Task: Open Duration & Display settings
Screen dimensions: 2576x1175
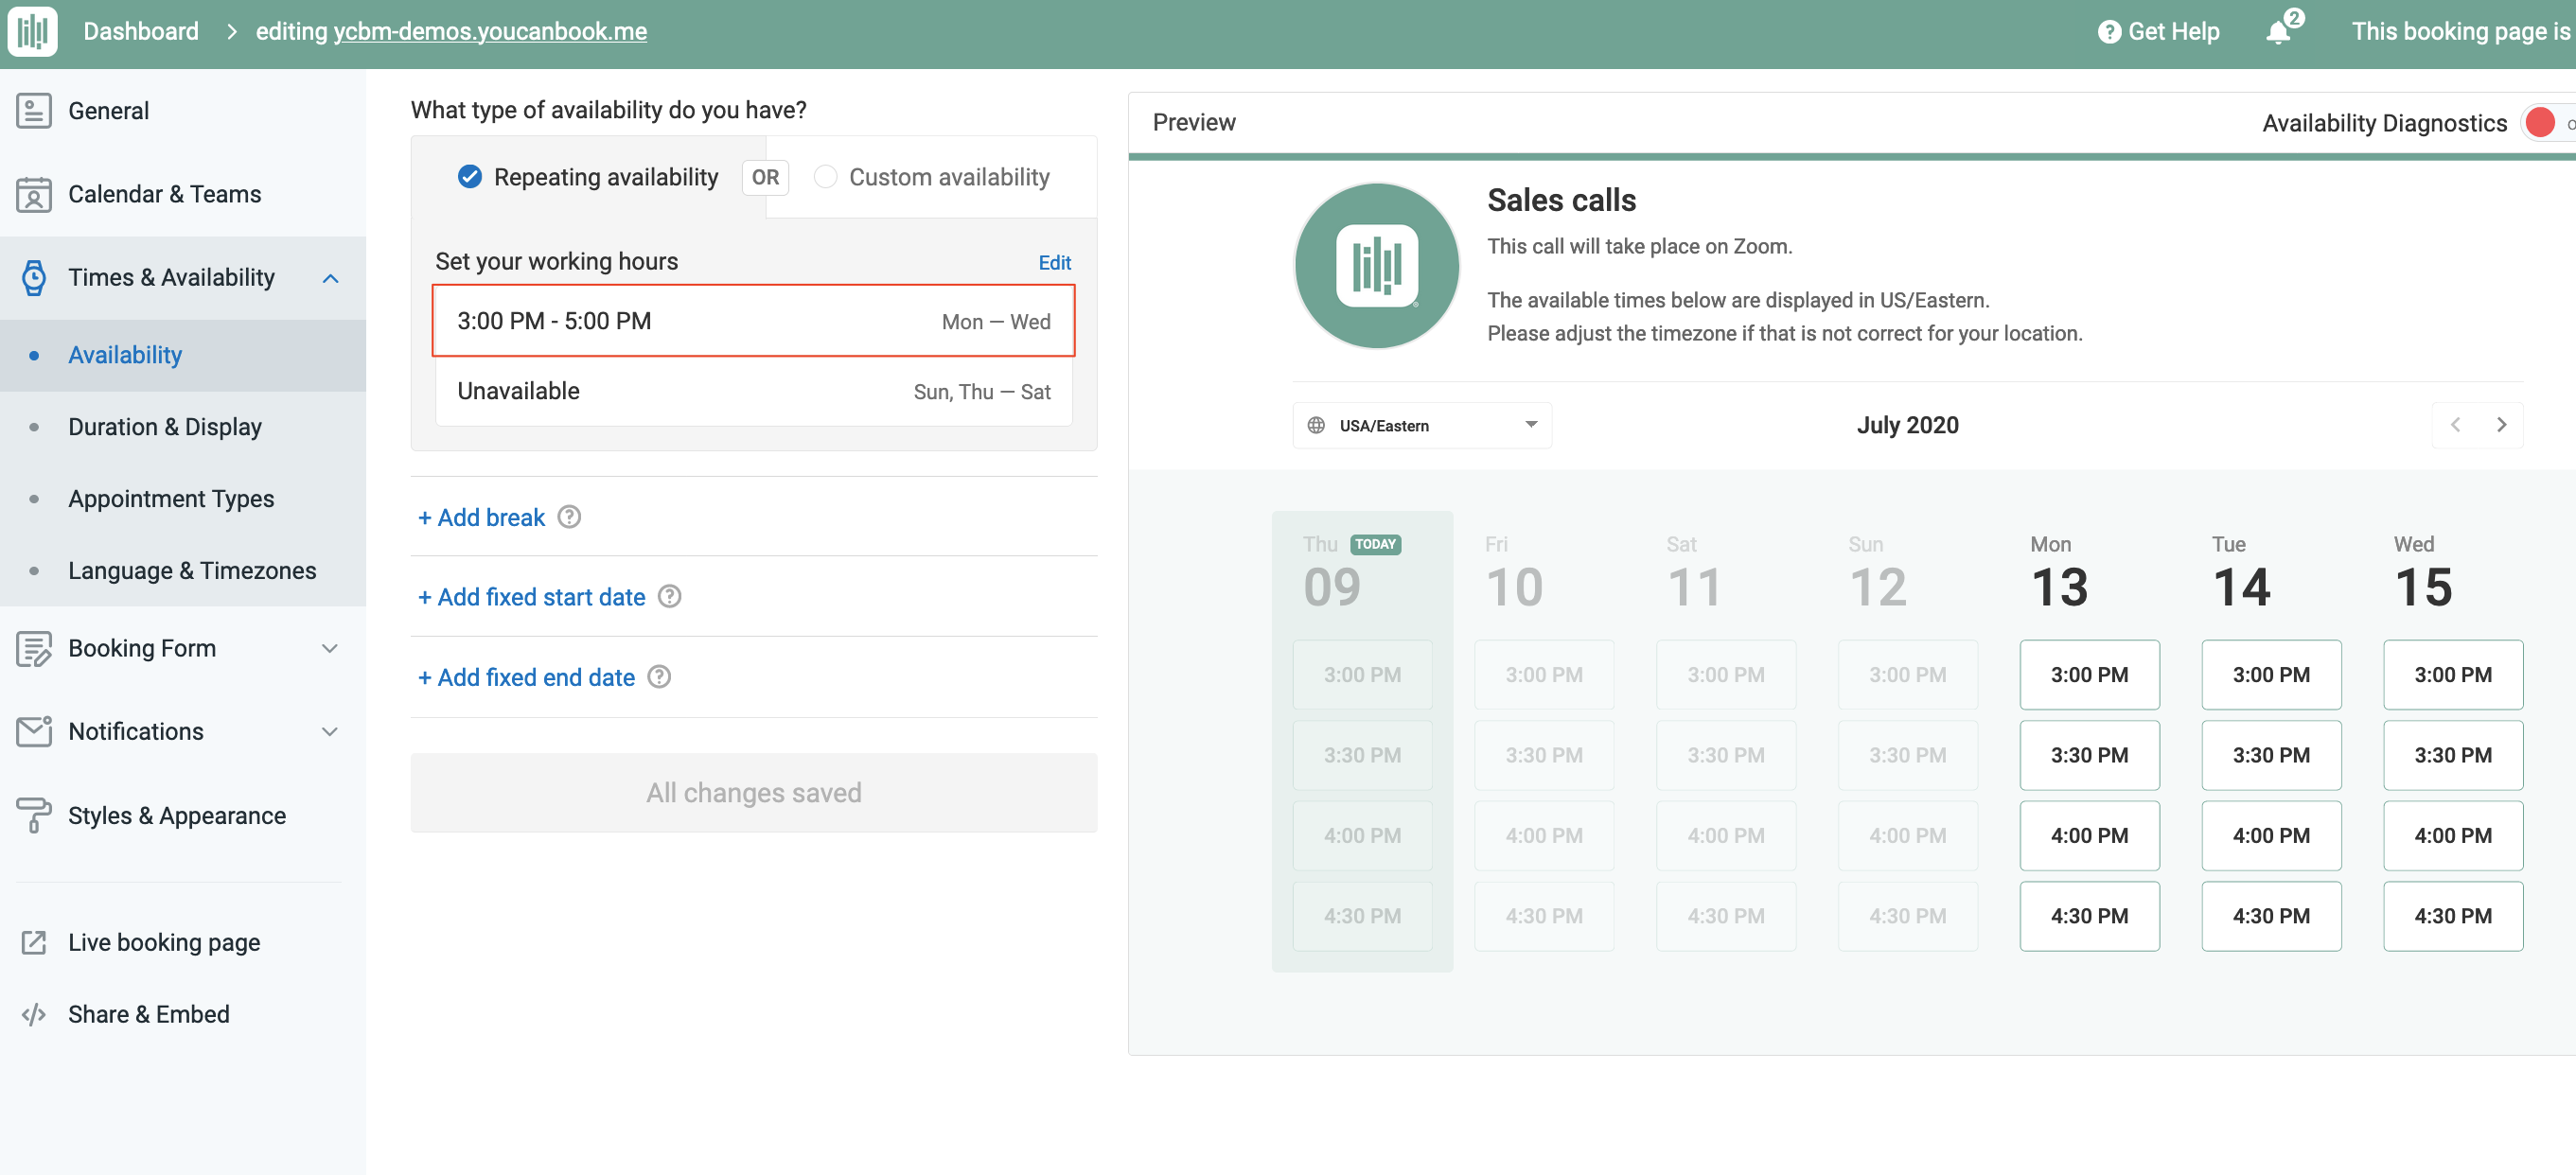Action: click(x=165, y=427)
